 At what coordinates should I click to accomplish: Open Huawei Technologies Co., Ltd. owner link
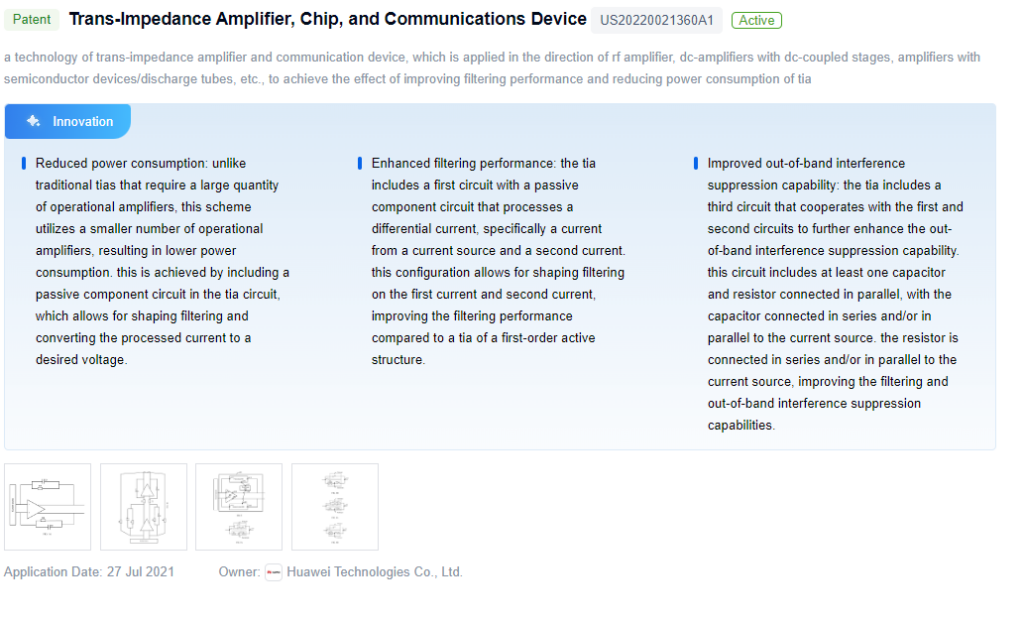point(374,572)
